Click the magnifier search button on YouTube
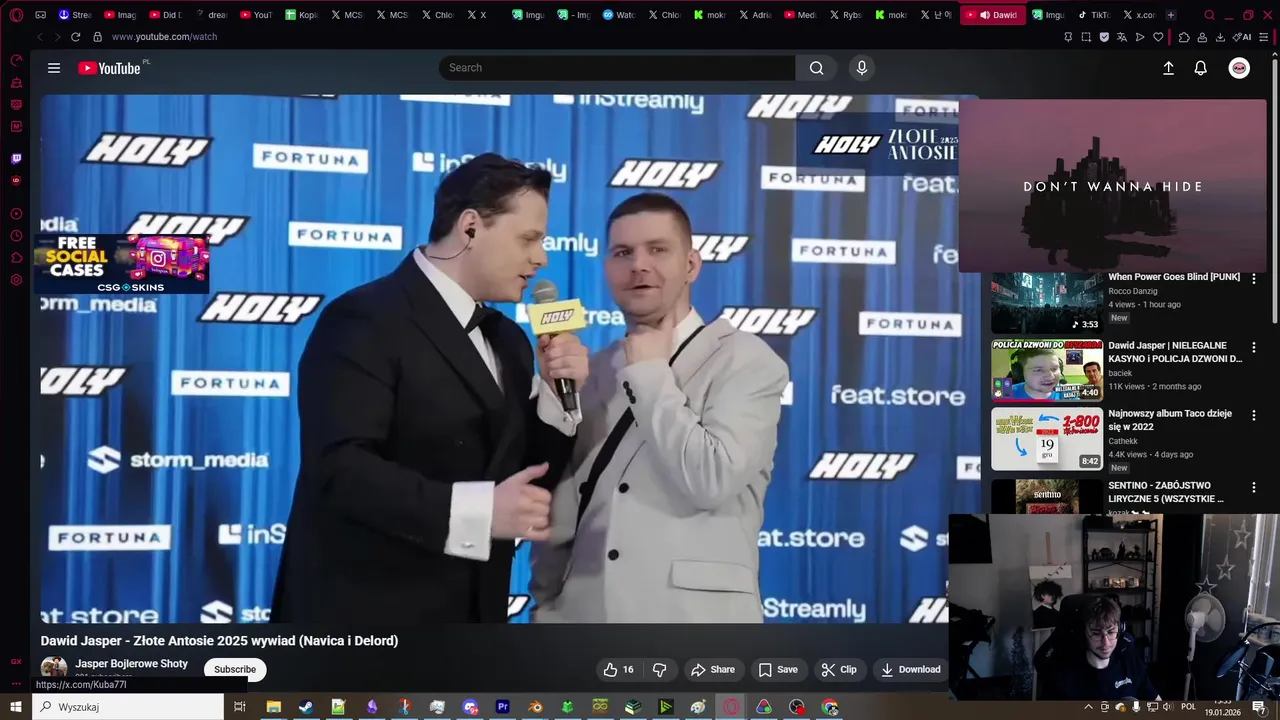Screen dimensions: 1280x720 pos(817,68)
